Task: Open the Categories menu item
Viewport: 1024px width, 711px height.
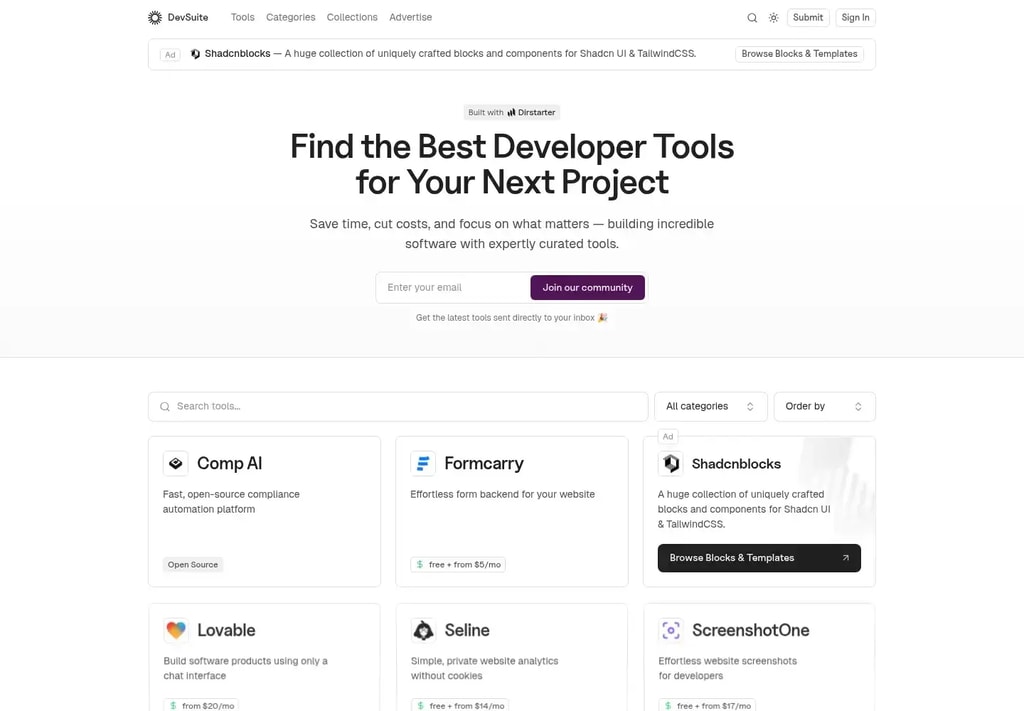Action: tap(291, 18)
